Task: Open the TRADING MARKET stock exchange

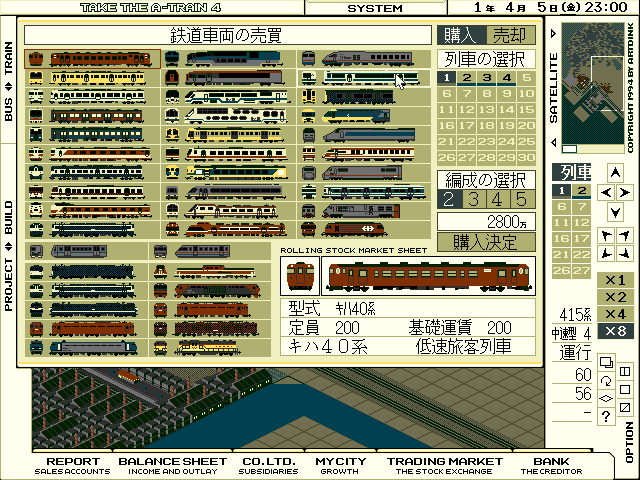Action: tap(445, 466)
